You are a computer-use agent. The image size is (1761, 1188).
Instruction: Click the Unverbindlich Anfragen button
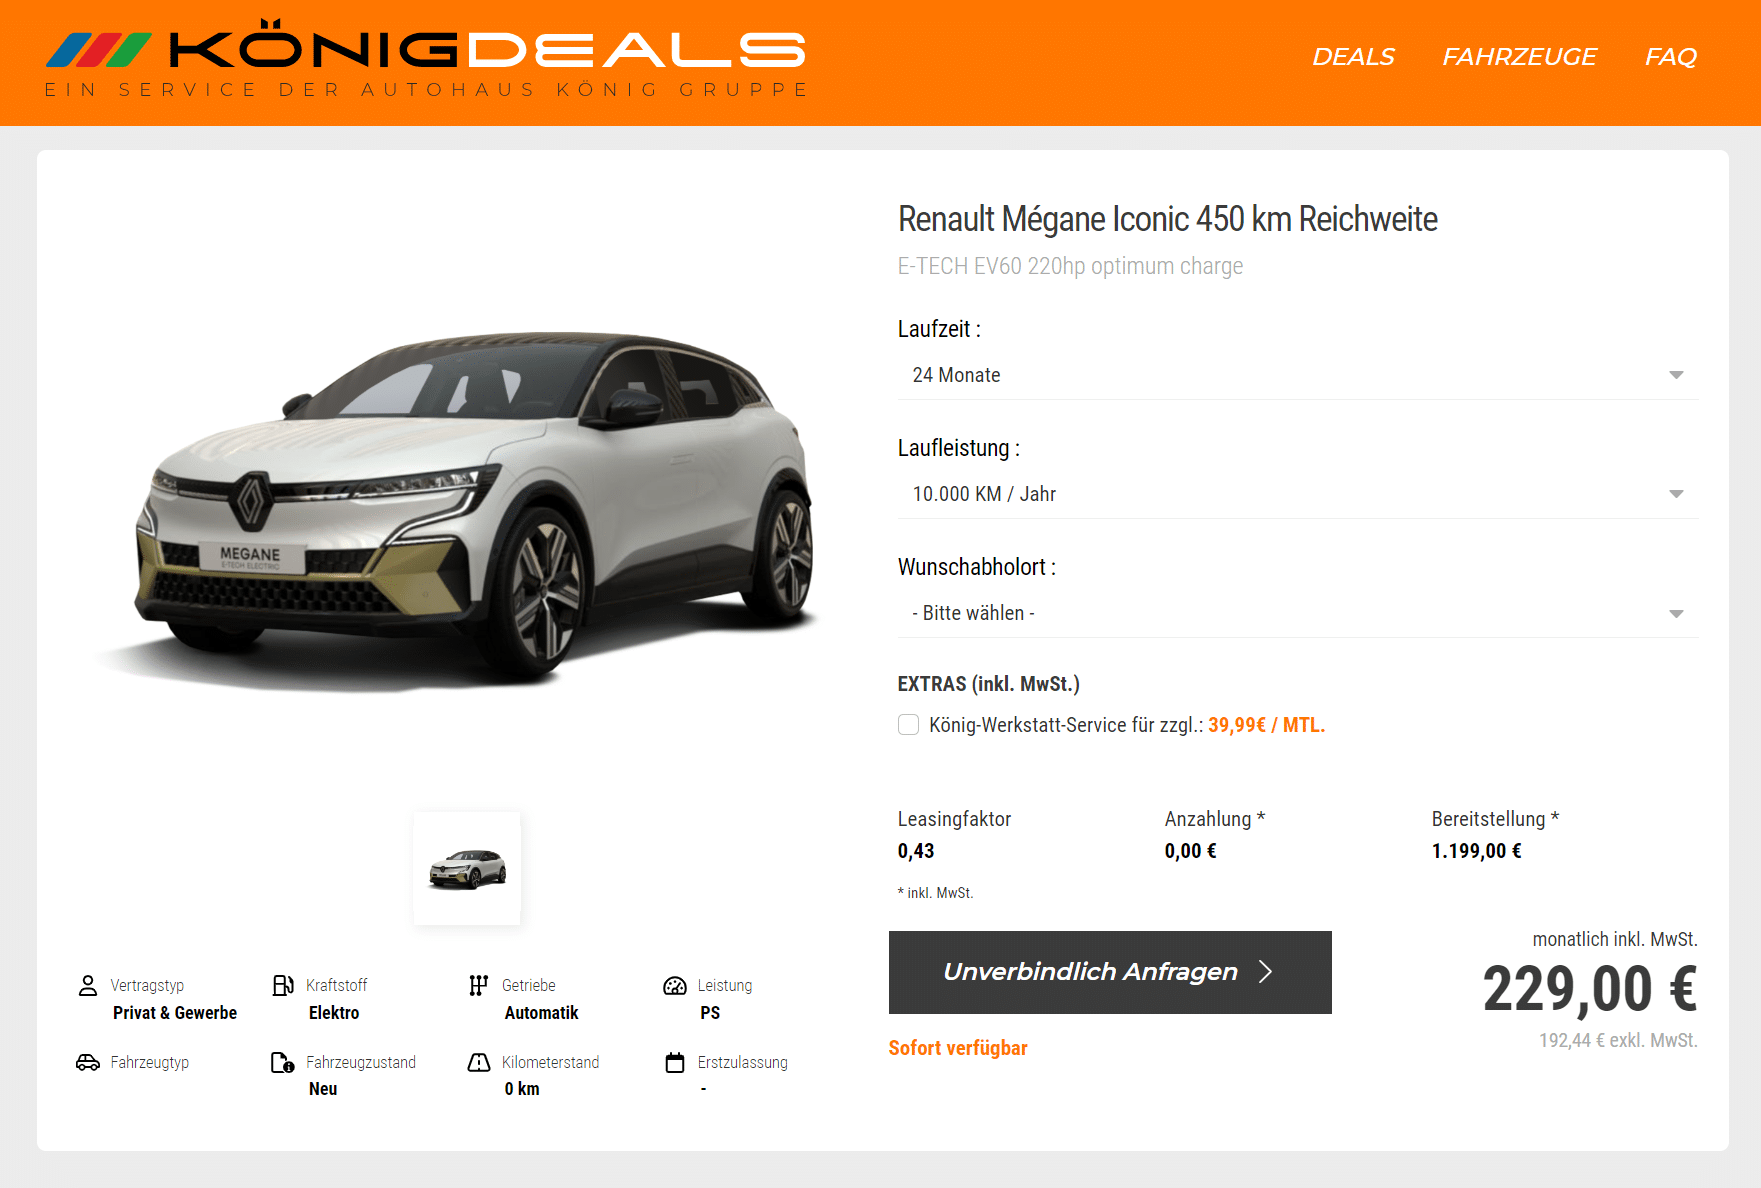[1110, 972]
